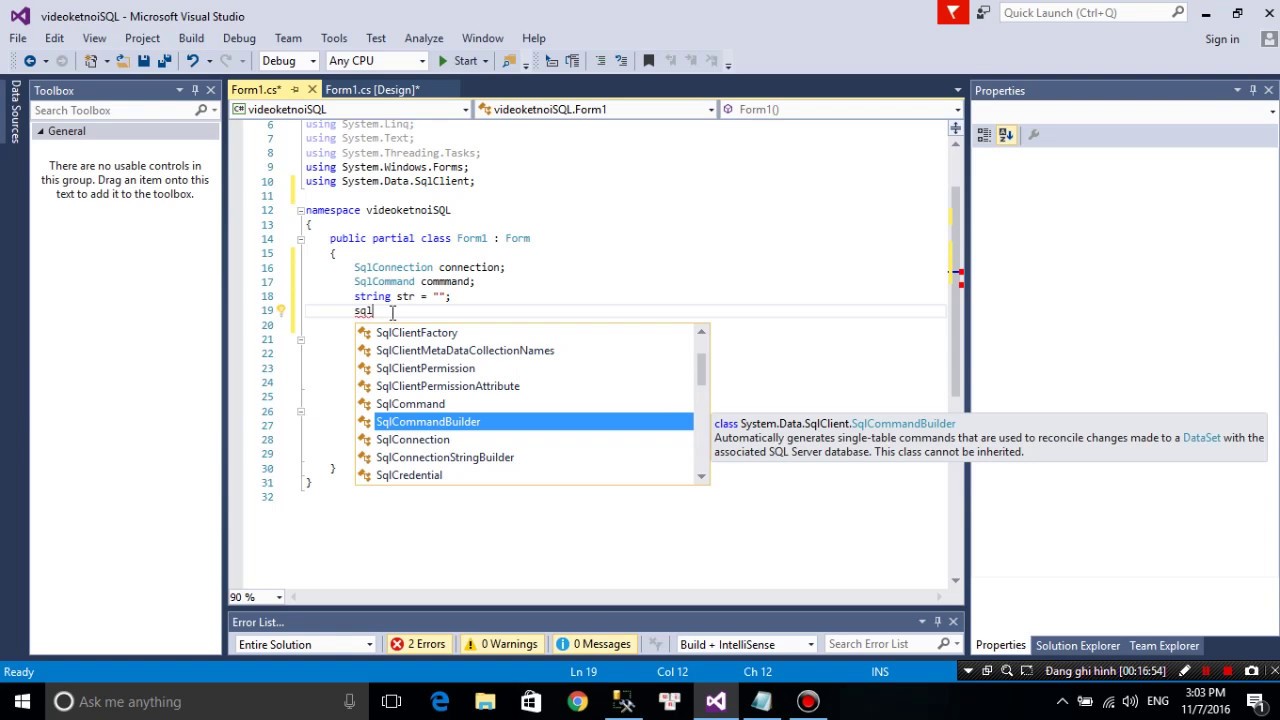
Task: Open Microsoft Edge from the taskbar
Action: (x=439, y=701)
